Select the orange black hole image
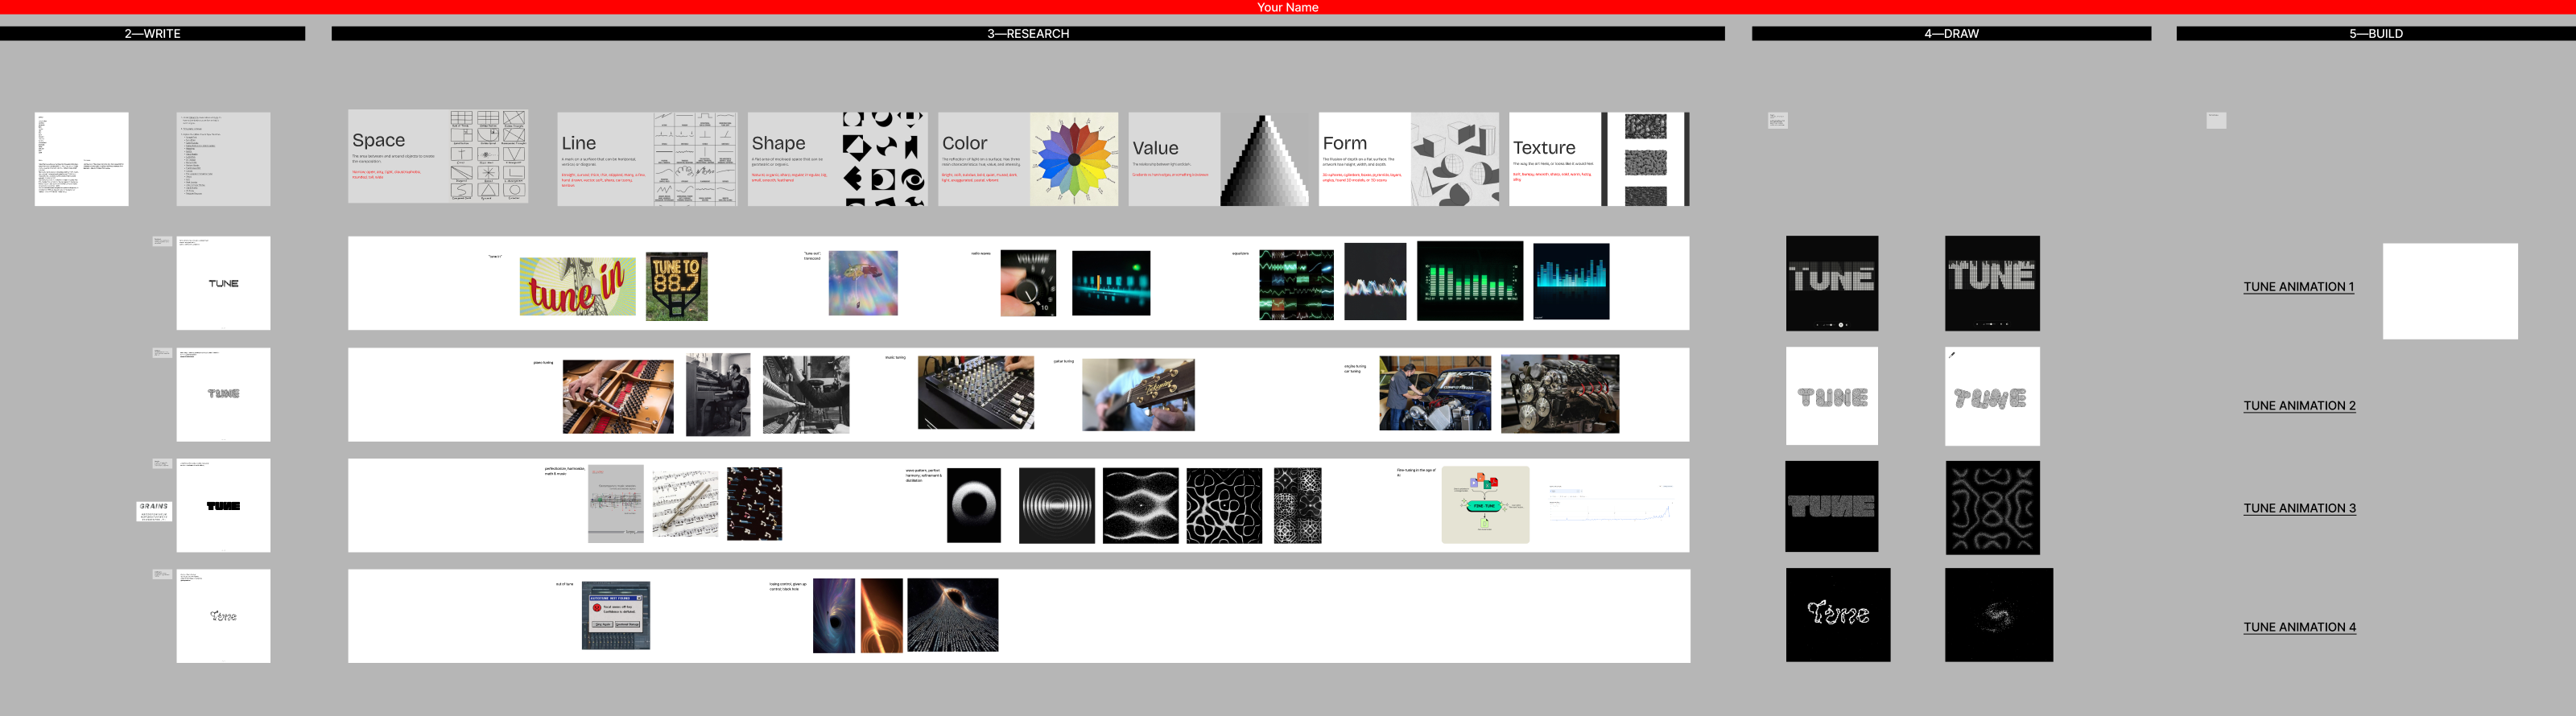Image resolution: width=2576 pixels, height=716 pixels. coord(882,616)
